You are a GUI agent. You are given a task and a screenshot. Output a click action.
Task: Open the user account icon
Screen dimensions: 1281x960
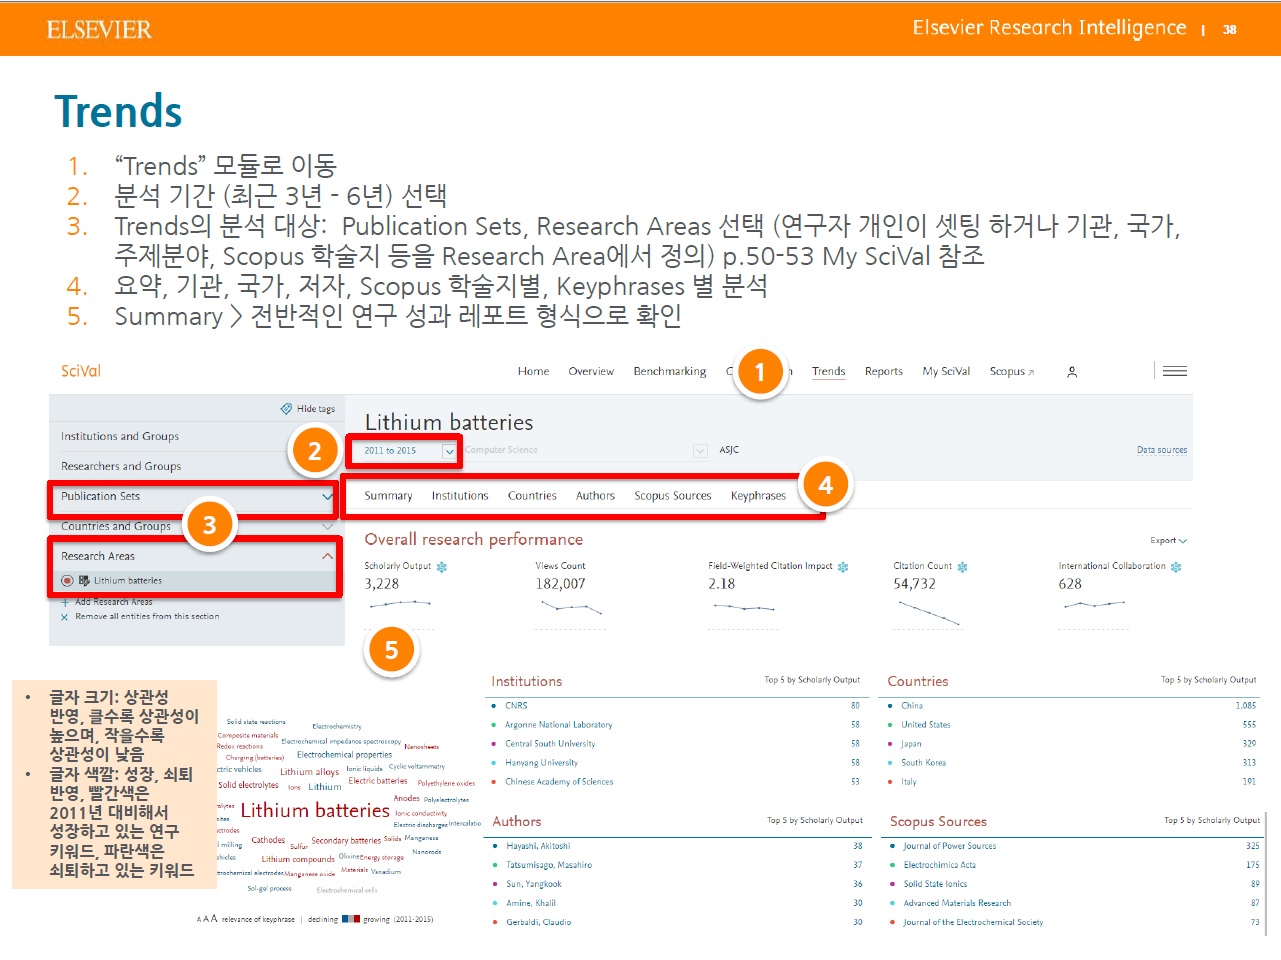1072,372
